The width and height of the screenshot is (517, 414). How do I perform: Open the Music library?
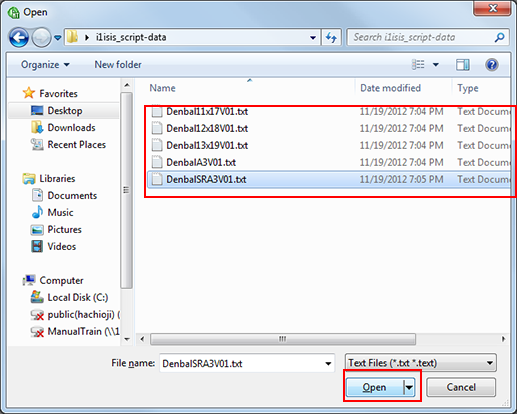tap(60, 213)
